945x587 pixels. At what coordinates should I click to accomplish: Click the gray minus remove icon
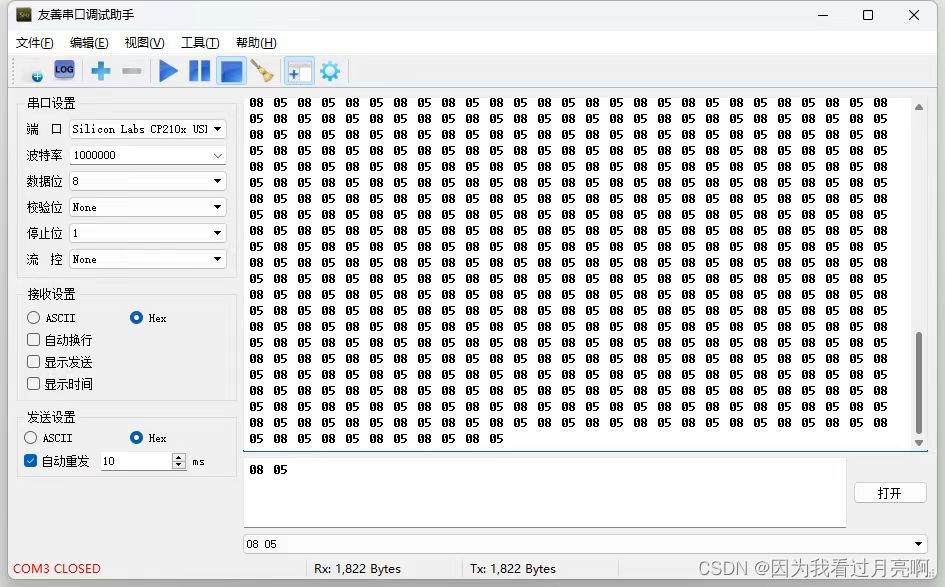[x=131, y=71]
